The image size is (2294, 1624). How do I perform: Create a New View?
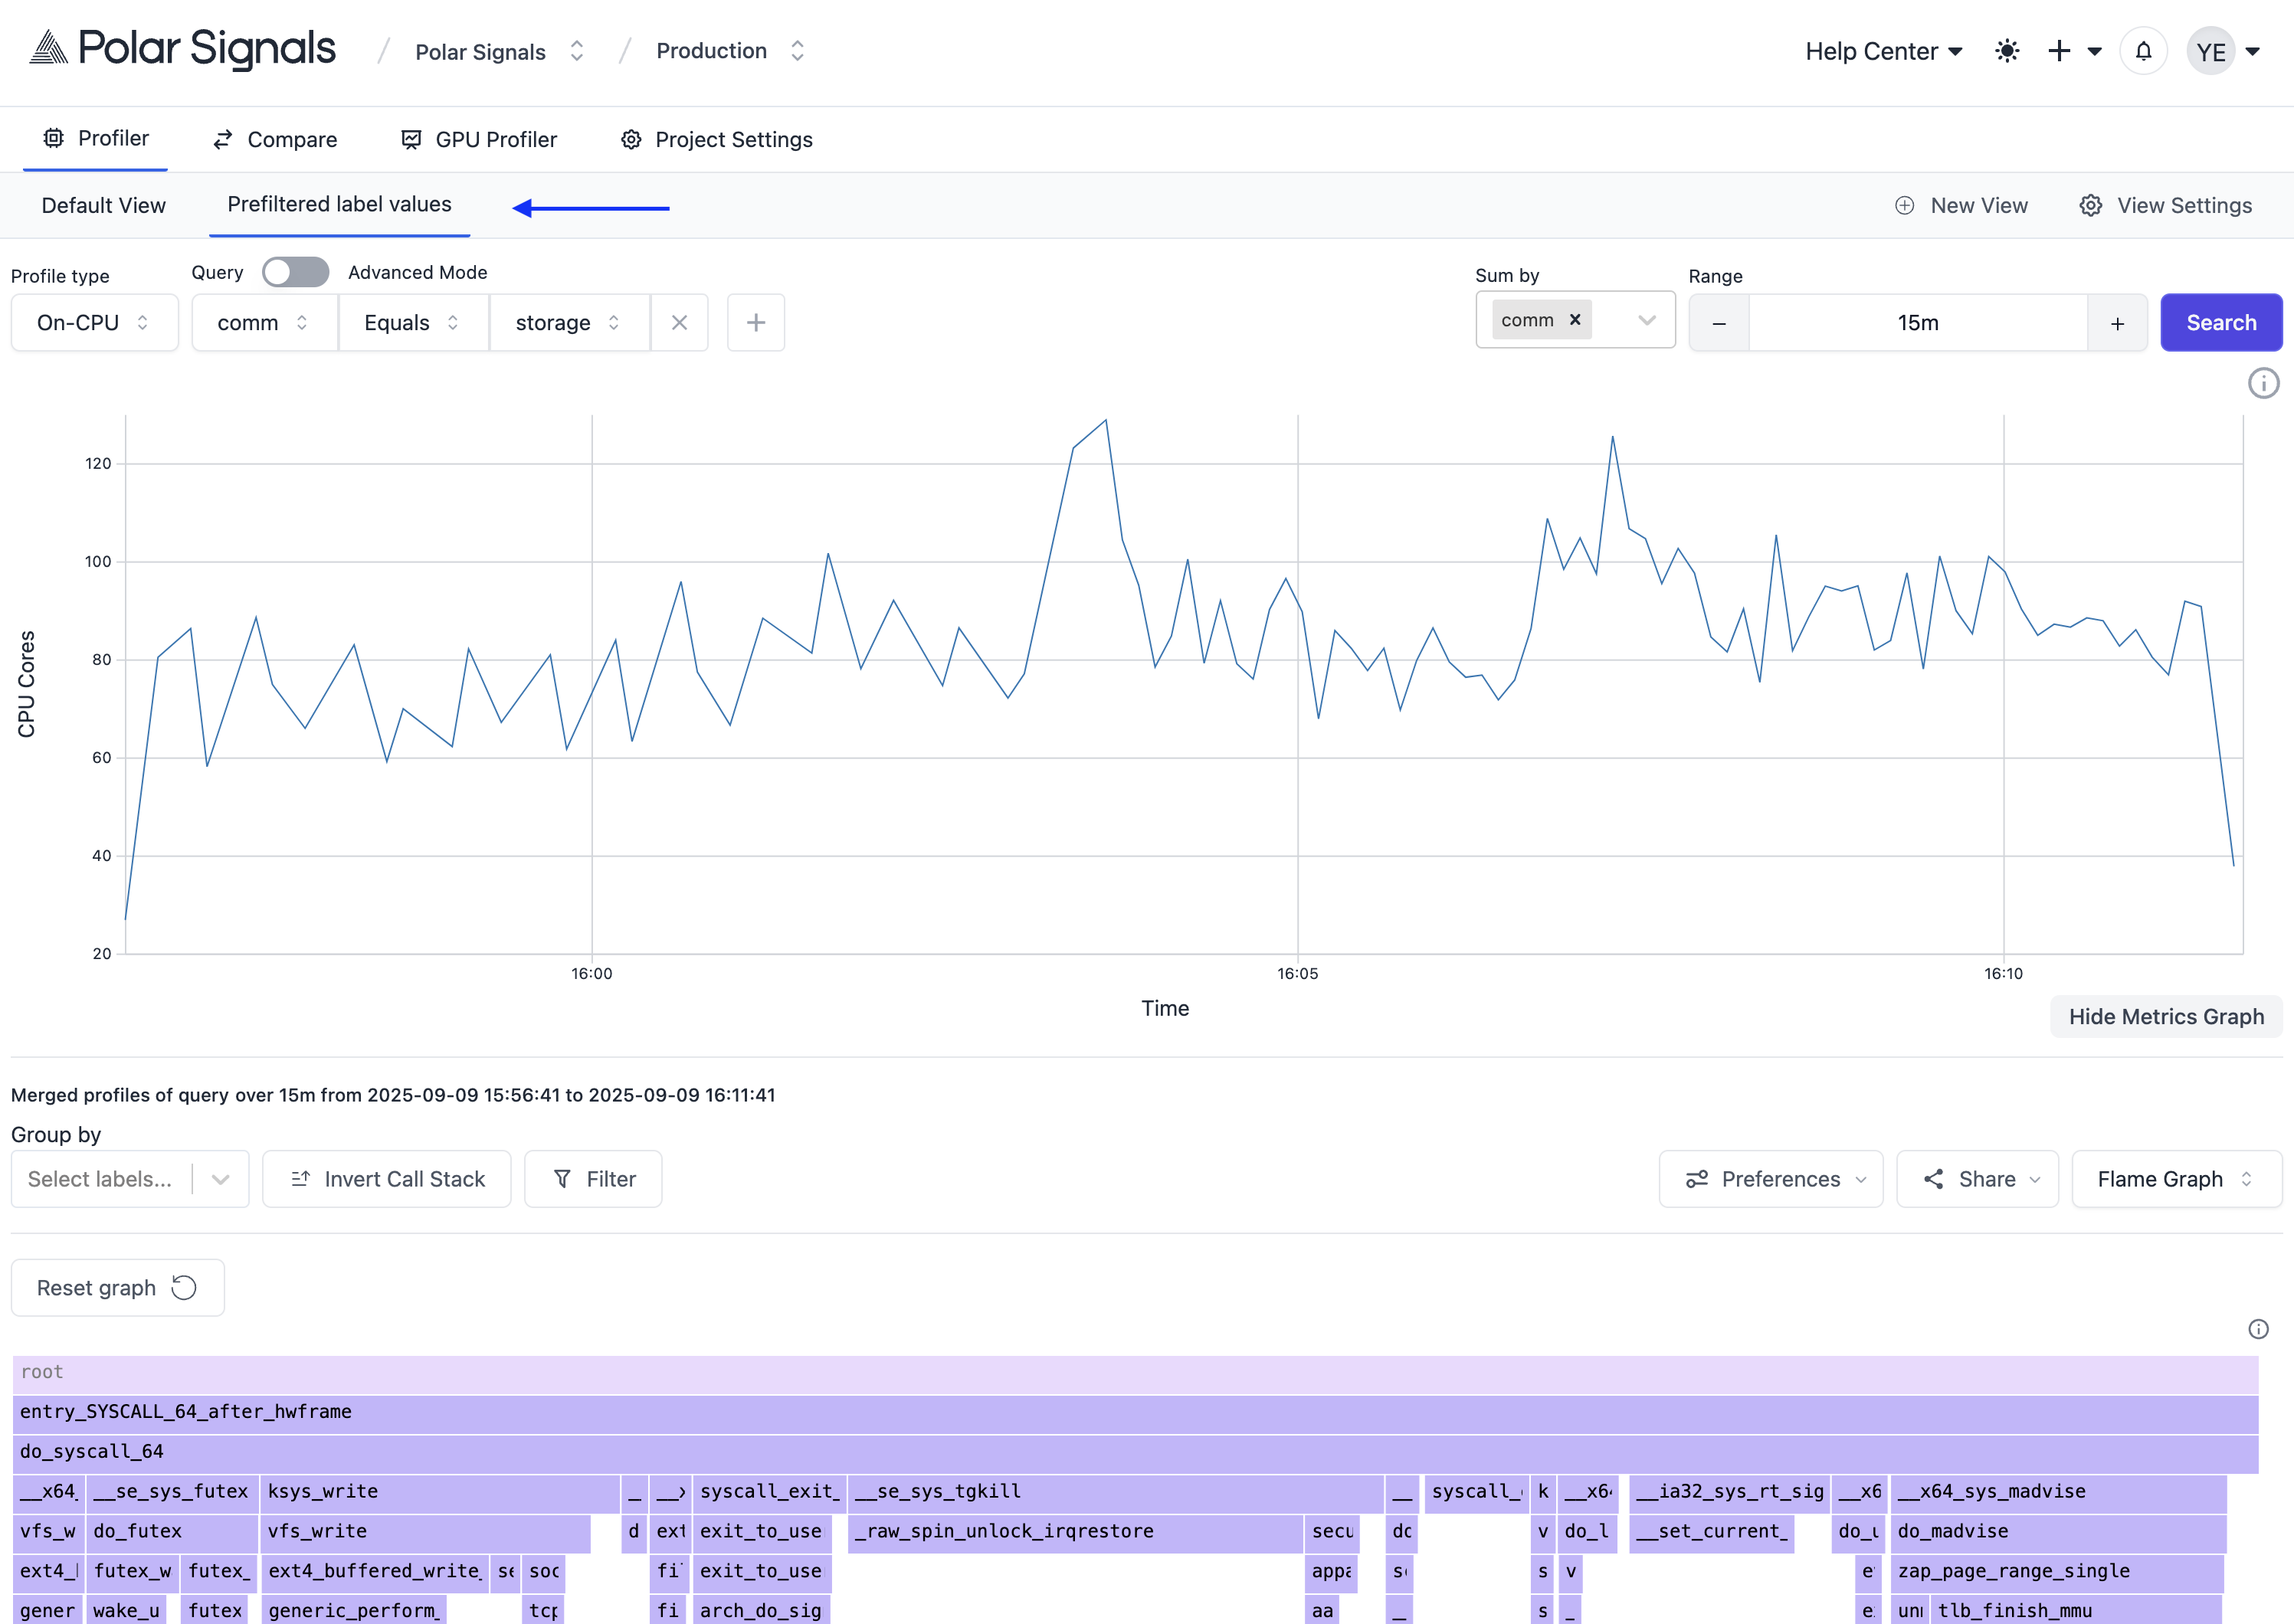(1959, 205)
